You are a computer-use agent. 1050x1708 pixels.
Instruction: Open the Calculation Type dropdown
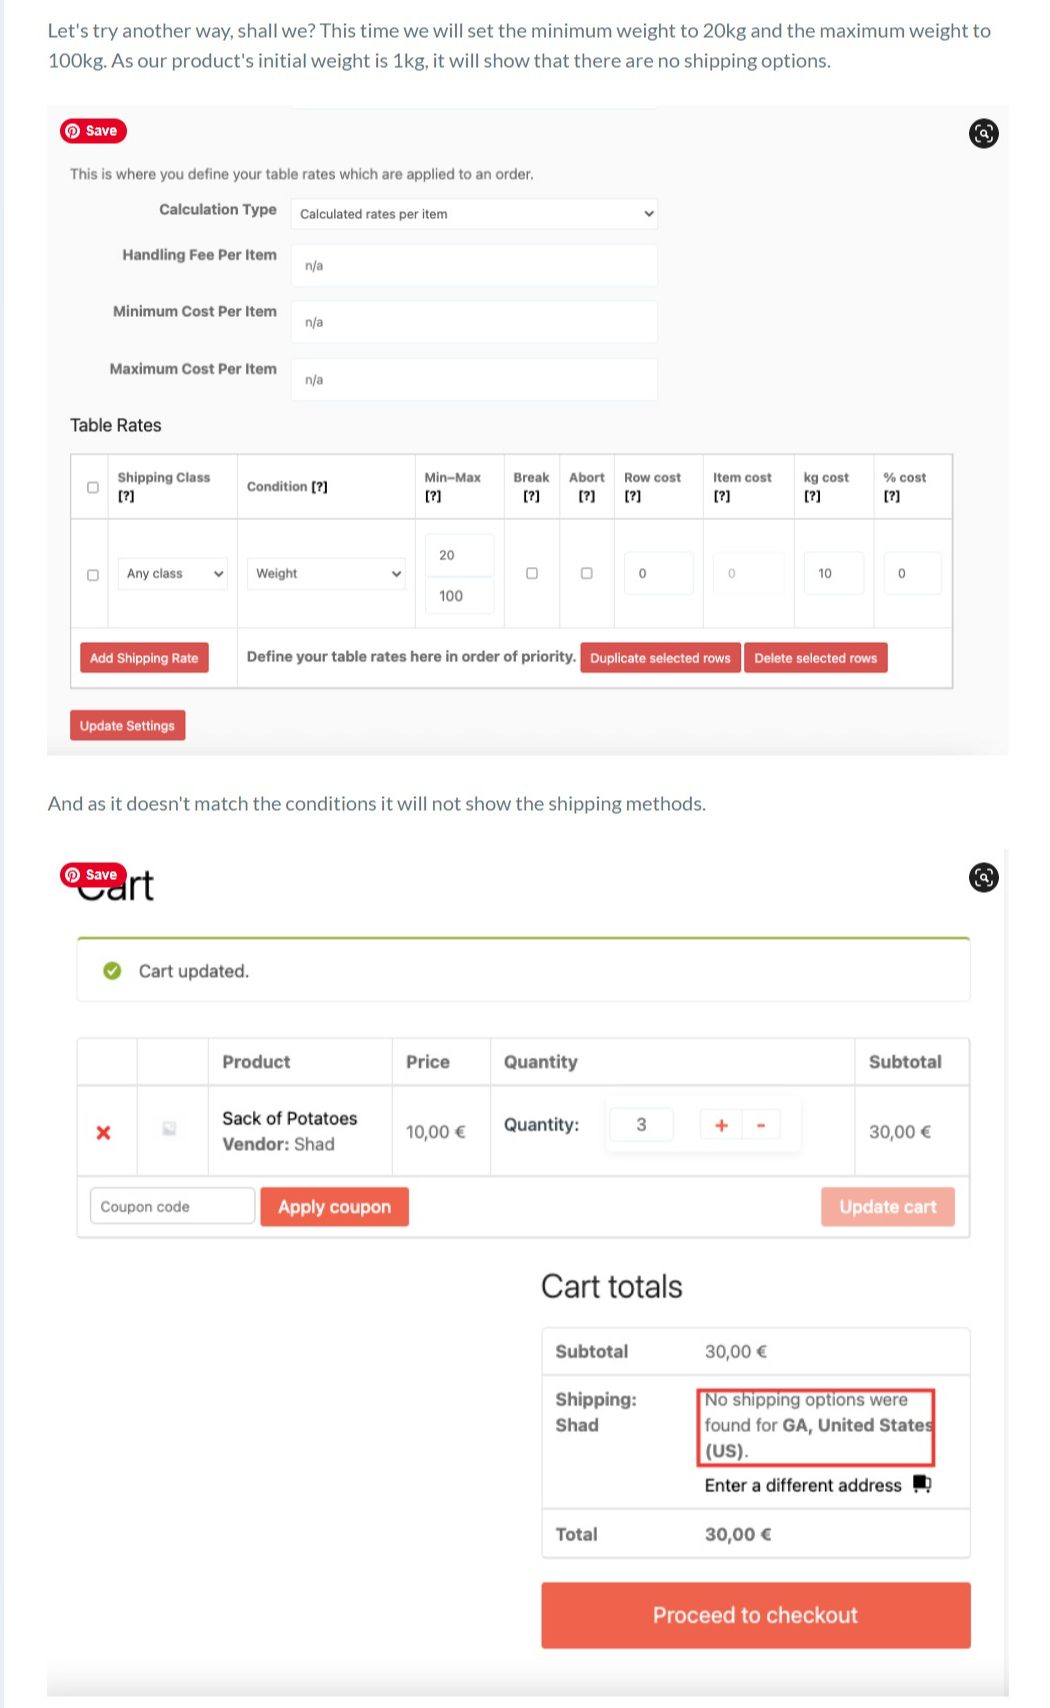click(474, 214)
